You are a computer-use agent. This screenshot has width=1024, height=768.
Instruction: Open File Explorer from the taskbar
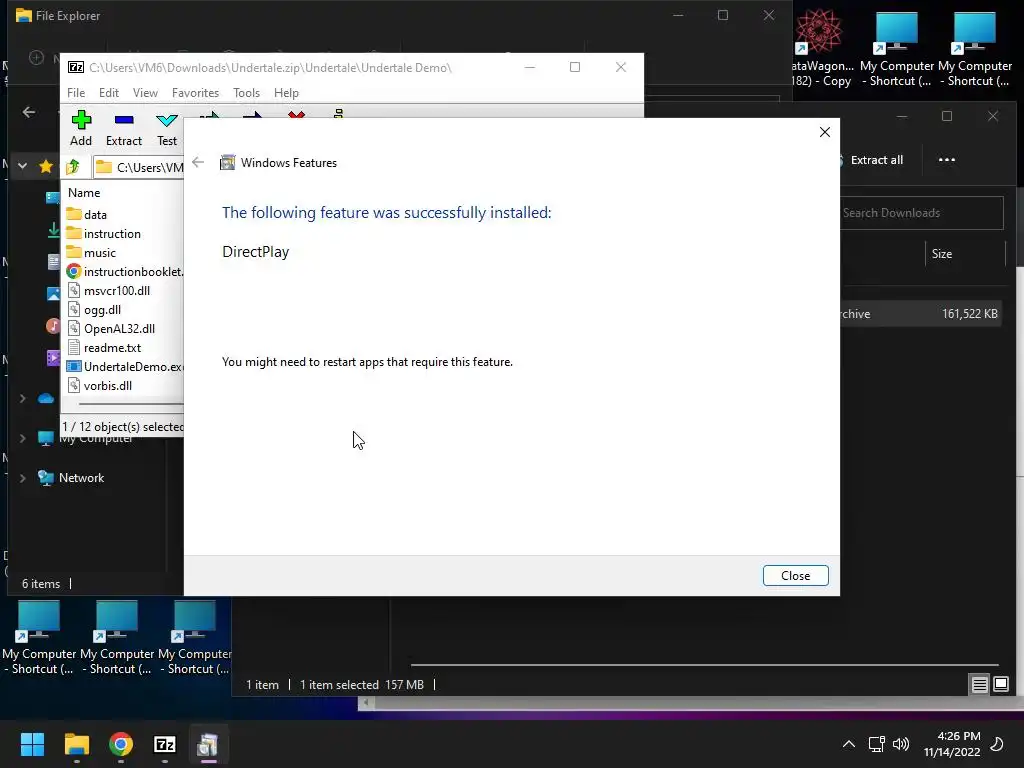pyautogui.click(x=76, y=744)
